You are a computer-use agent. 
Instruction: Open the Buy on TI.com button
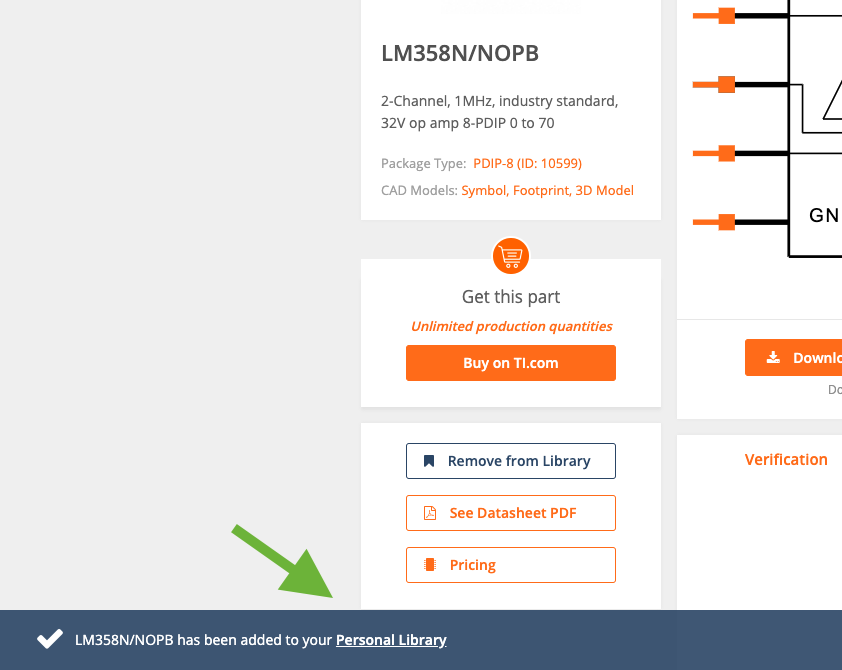(x=511, y=363)
